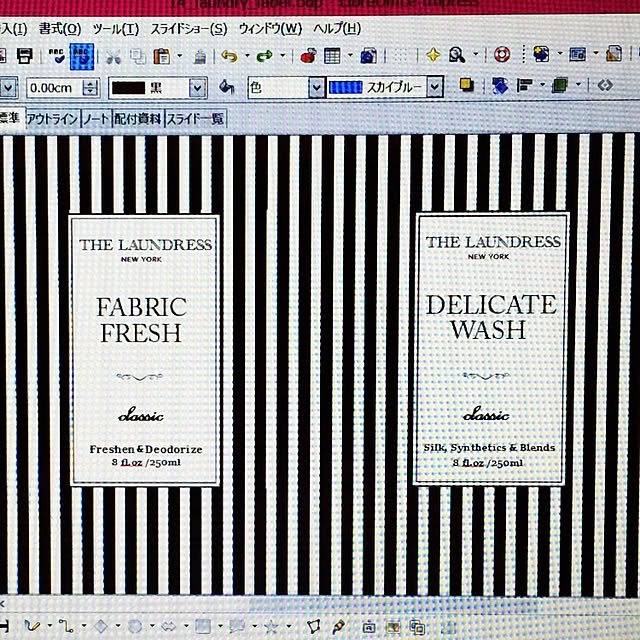The height and width of the screenshot is (640, 640).
Task: Click the Undo arrow icon
Action: (x=230, y=56)
